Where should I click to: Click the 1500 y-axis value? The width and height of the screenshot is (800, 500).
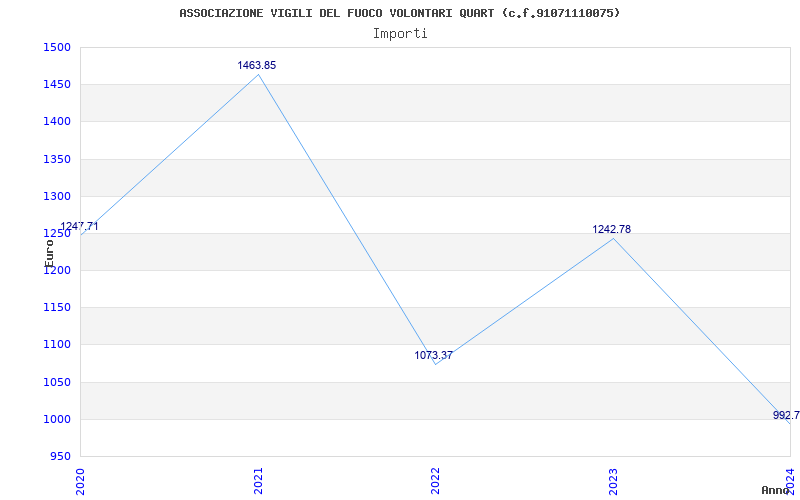tap(56, 47)
